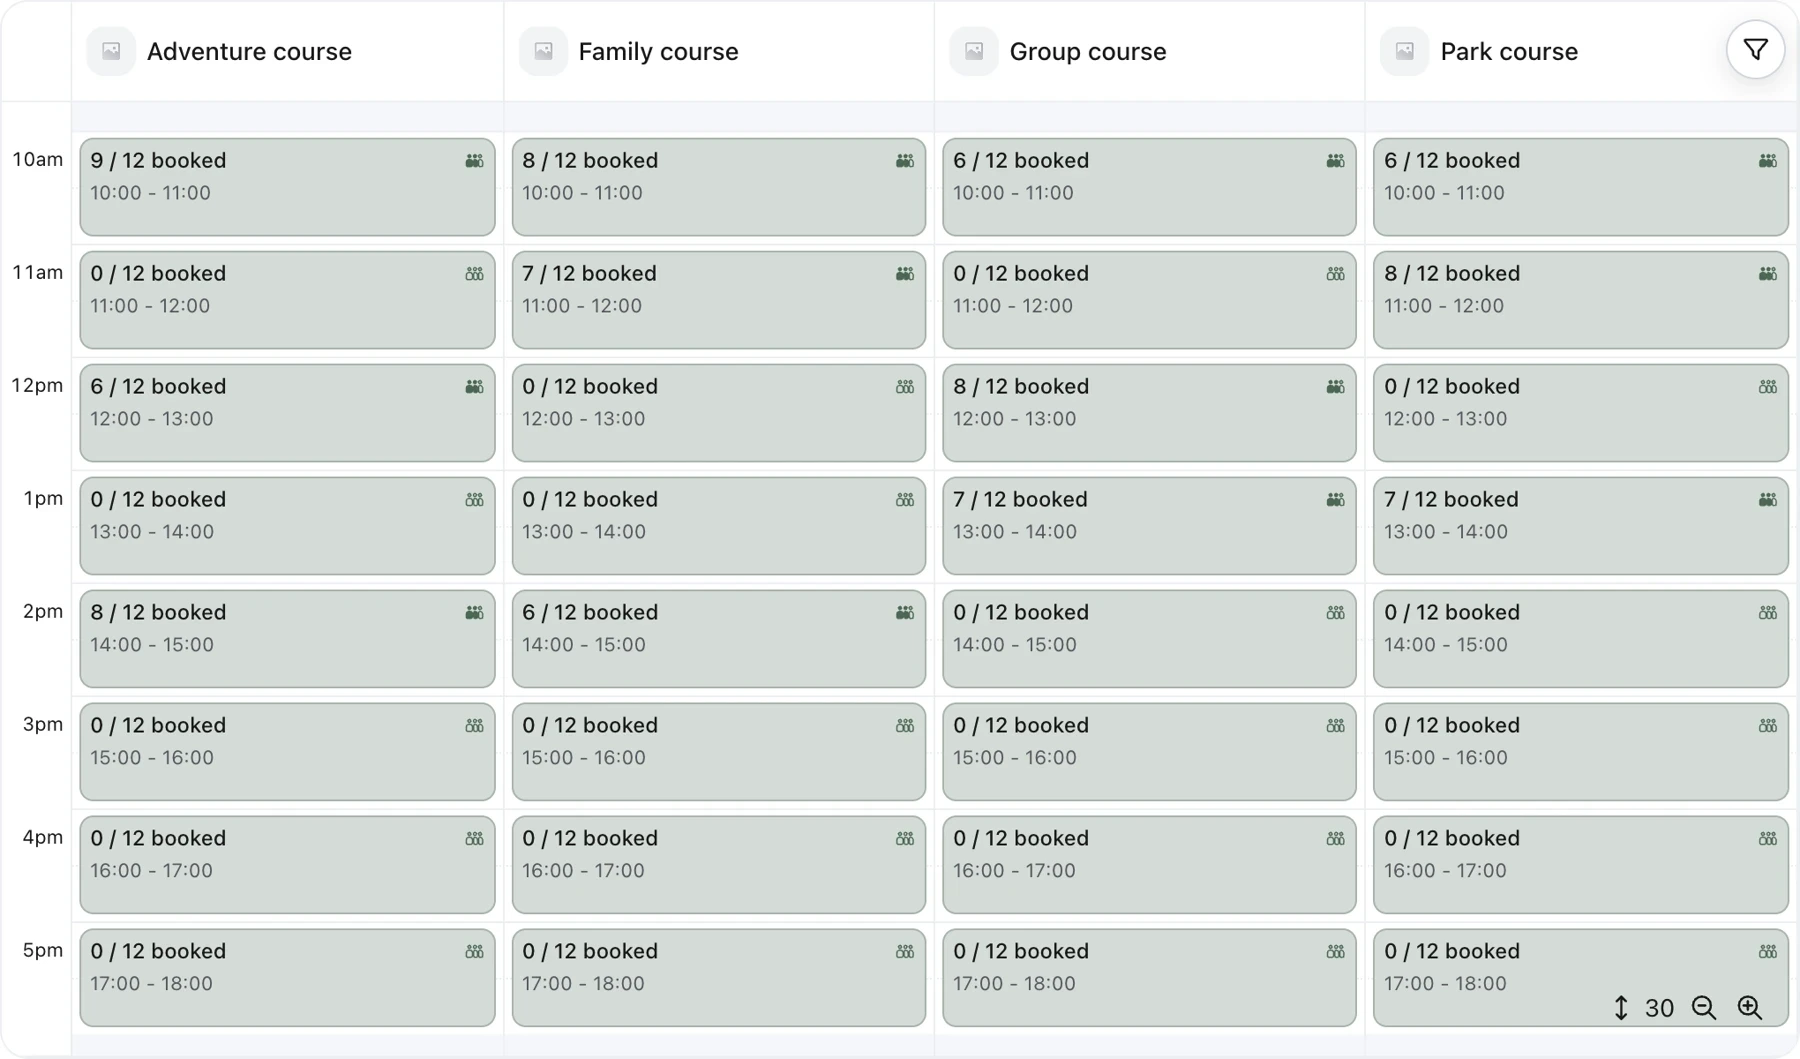Open the filter funnel button

pyautogui.click(x=1755, y=50)
